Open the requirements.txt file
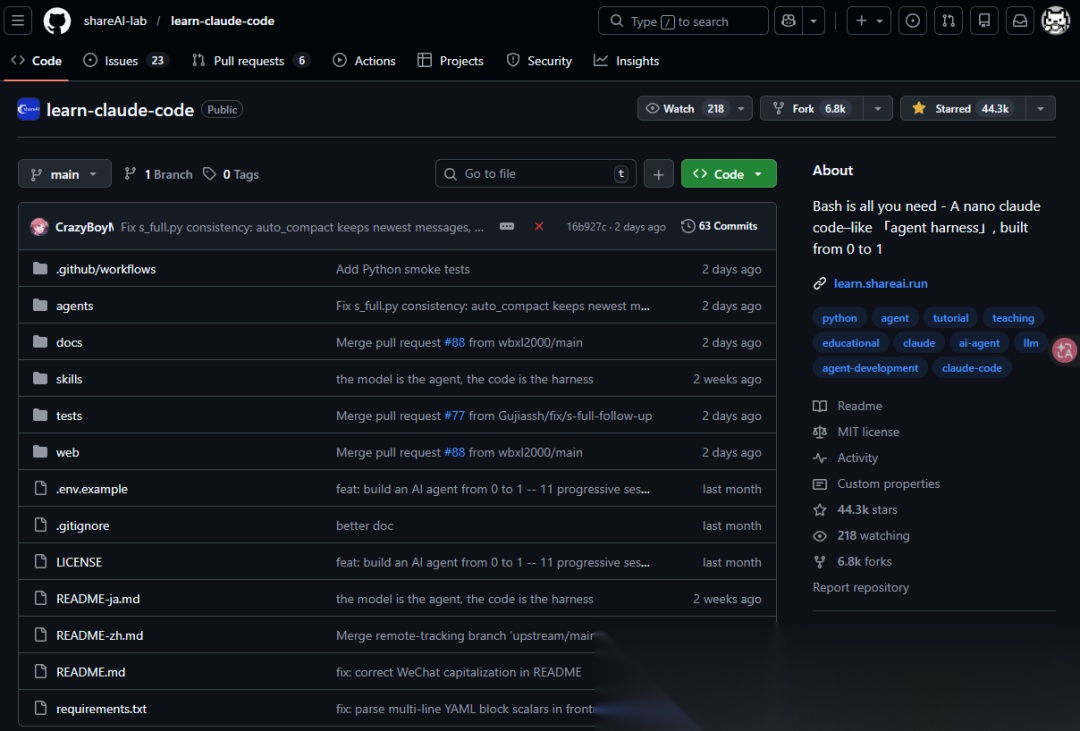The width and height of the screenshot is (1080, 731). pos(101,708)
